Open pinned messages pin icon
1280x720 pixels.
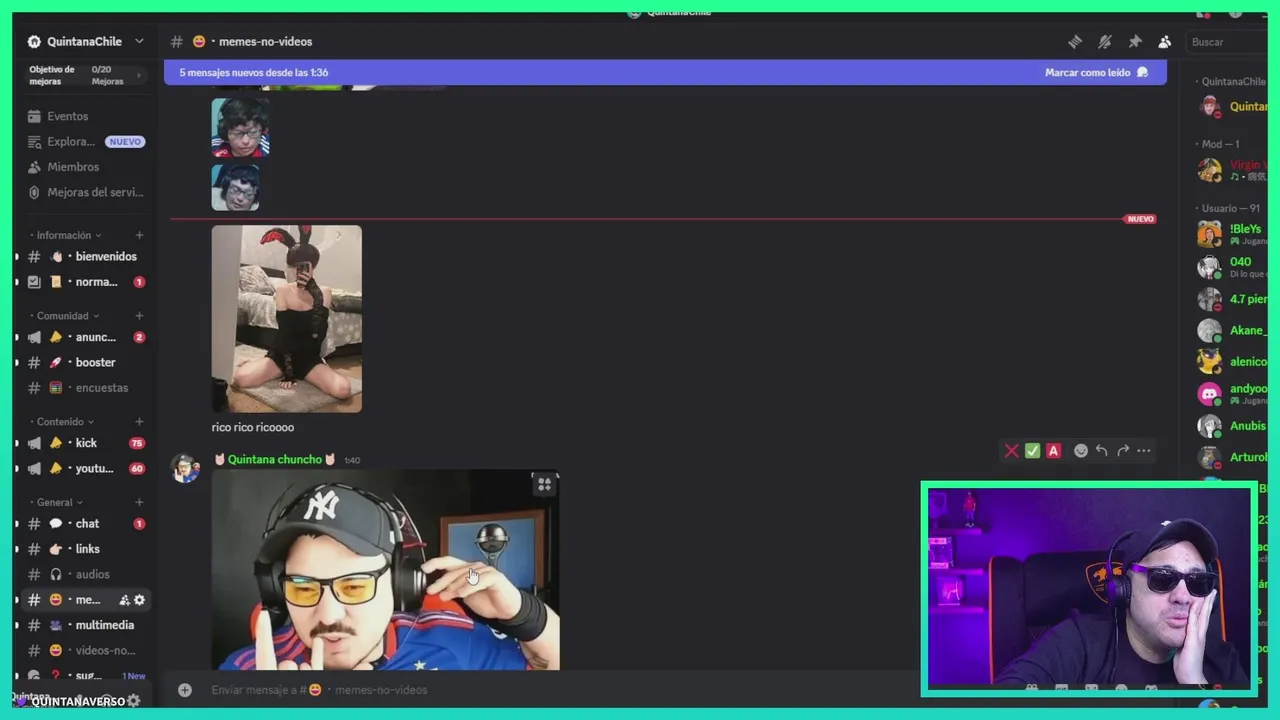(1135, 42)
